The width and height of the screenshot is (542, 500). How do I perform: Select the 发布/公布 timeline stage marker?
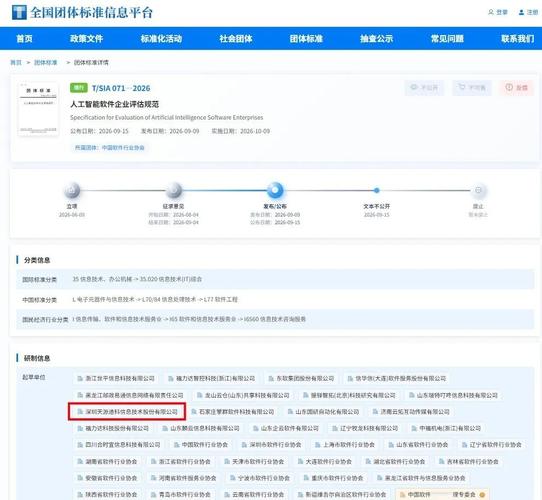coord(275,190)
